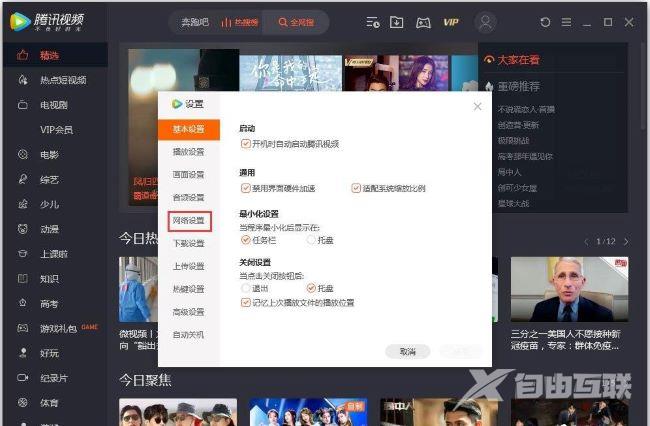This screenshot has width=650, height=426.
Task: Toggle 记忆上次播放文件的播放位置 checkbox
Action: [x=245, y=303]
